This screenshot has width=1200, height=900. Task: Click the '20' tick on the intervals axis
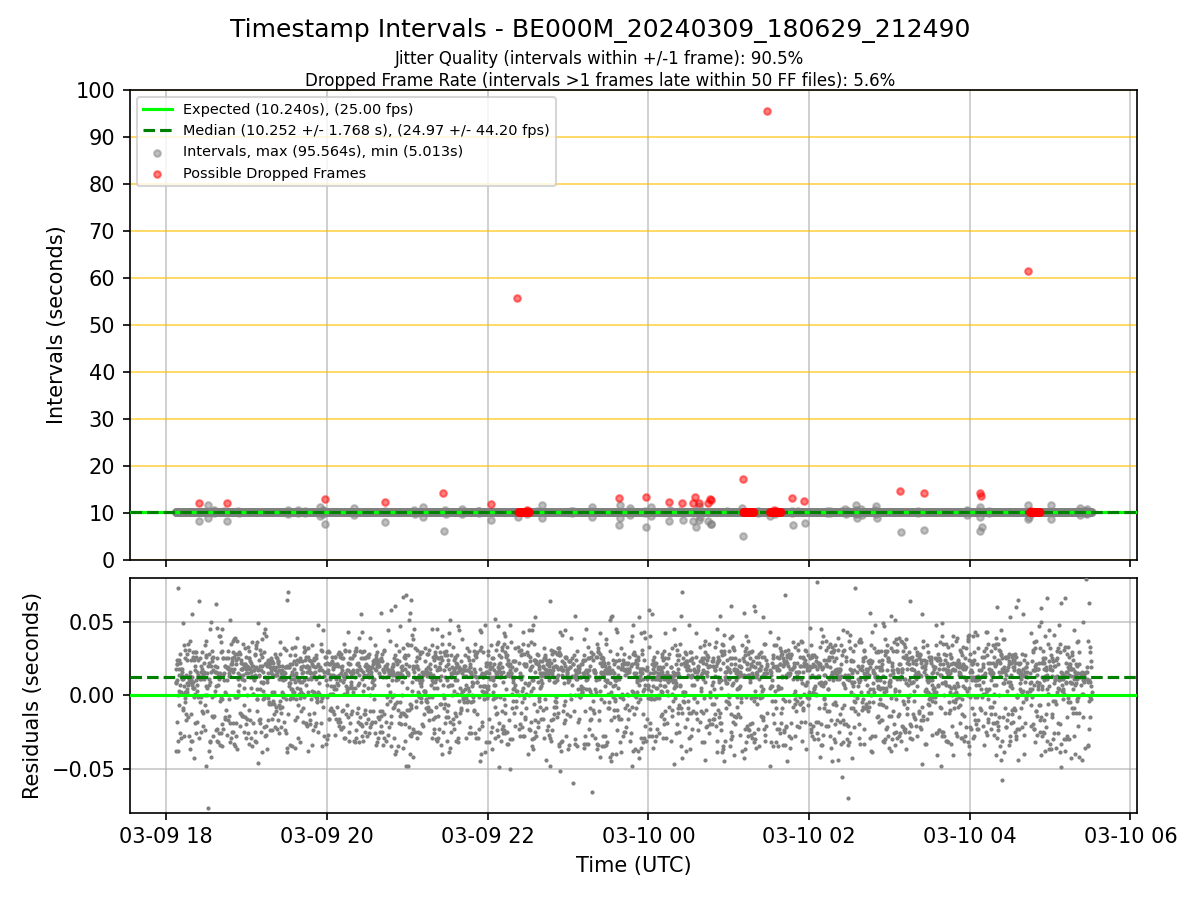[101, 467]
